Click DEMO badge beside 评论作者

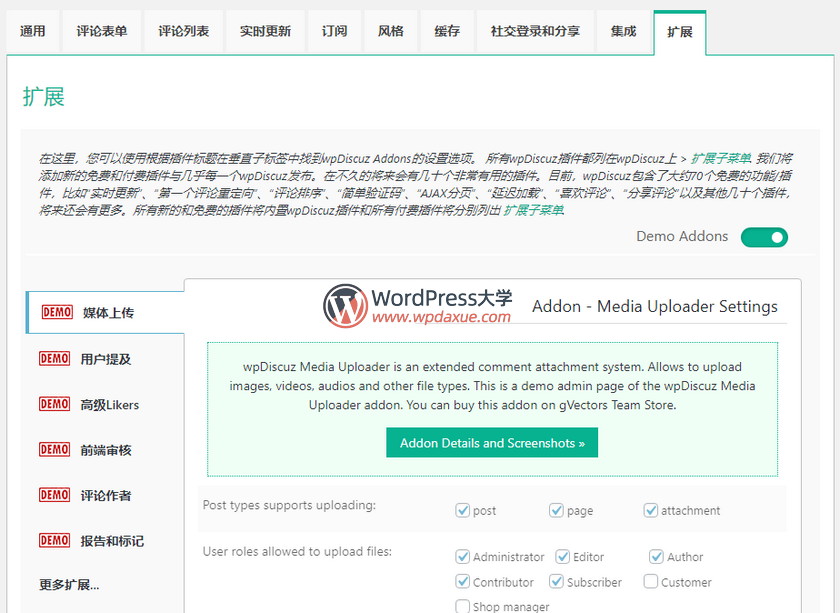(x=54, y=495)
